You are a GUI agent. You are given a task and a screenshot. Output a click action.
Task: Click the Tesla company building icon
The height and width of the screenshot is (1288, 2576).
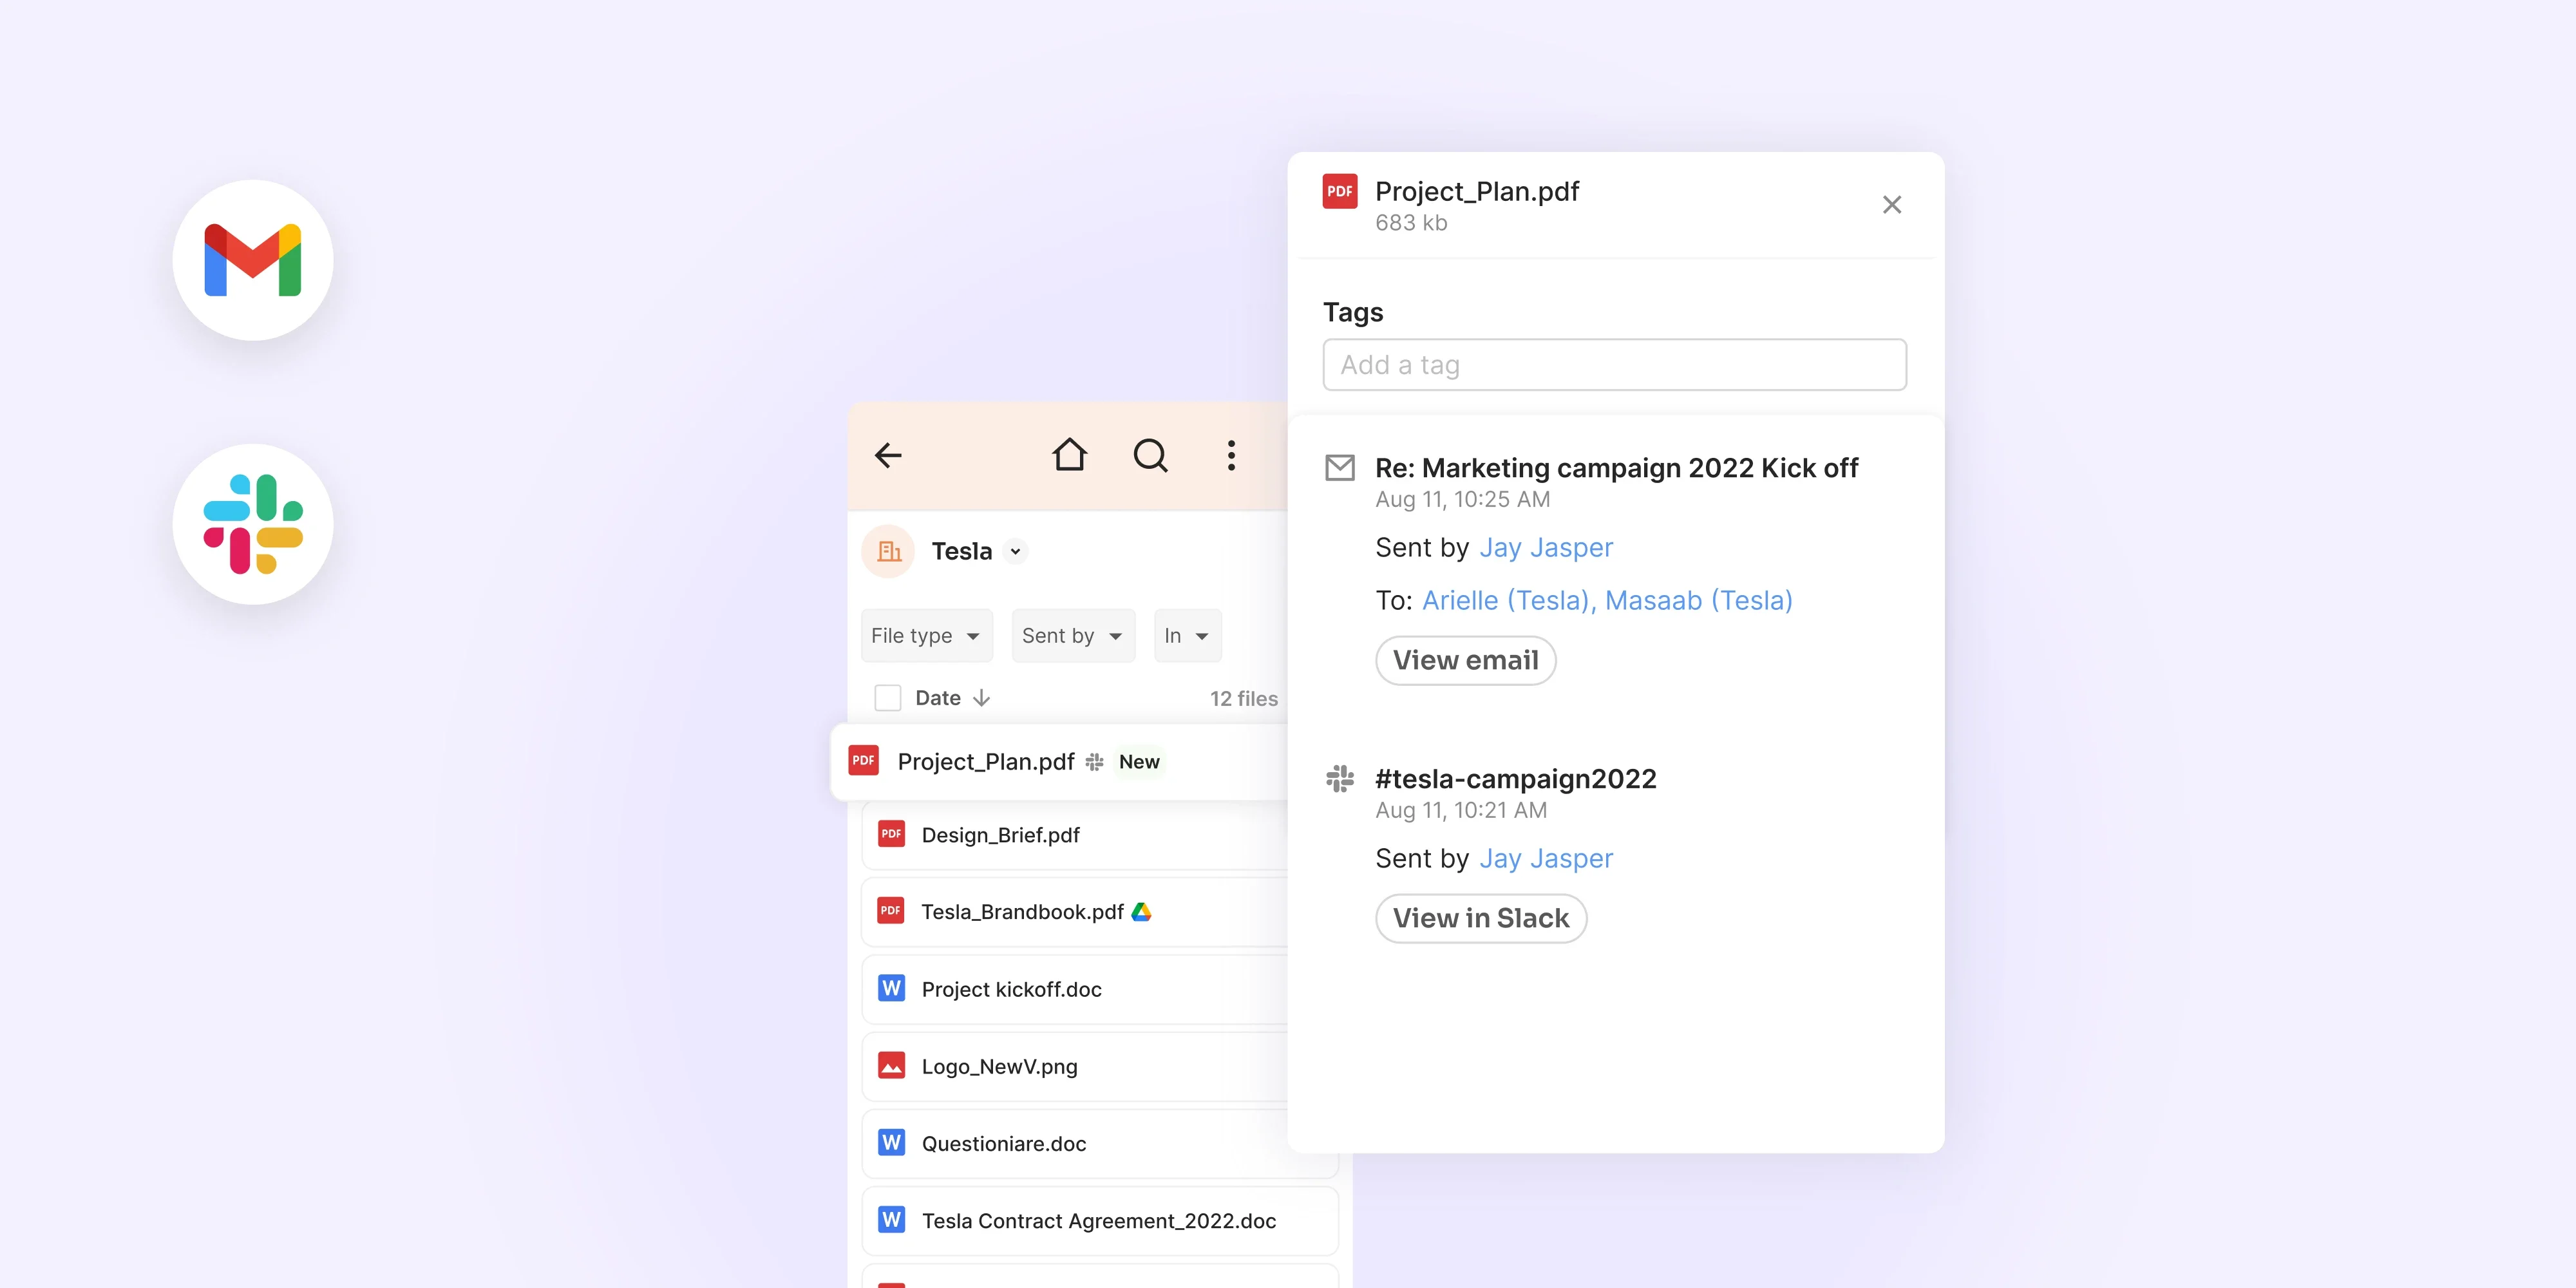point(888,551)
